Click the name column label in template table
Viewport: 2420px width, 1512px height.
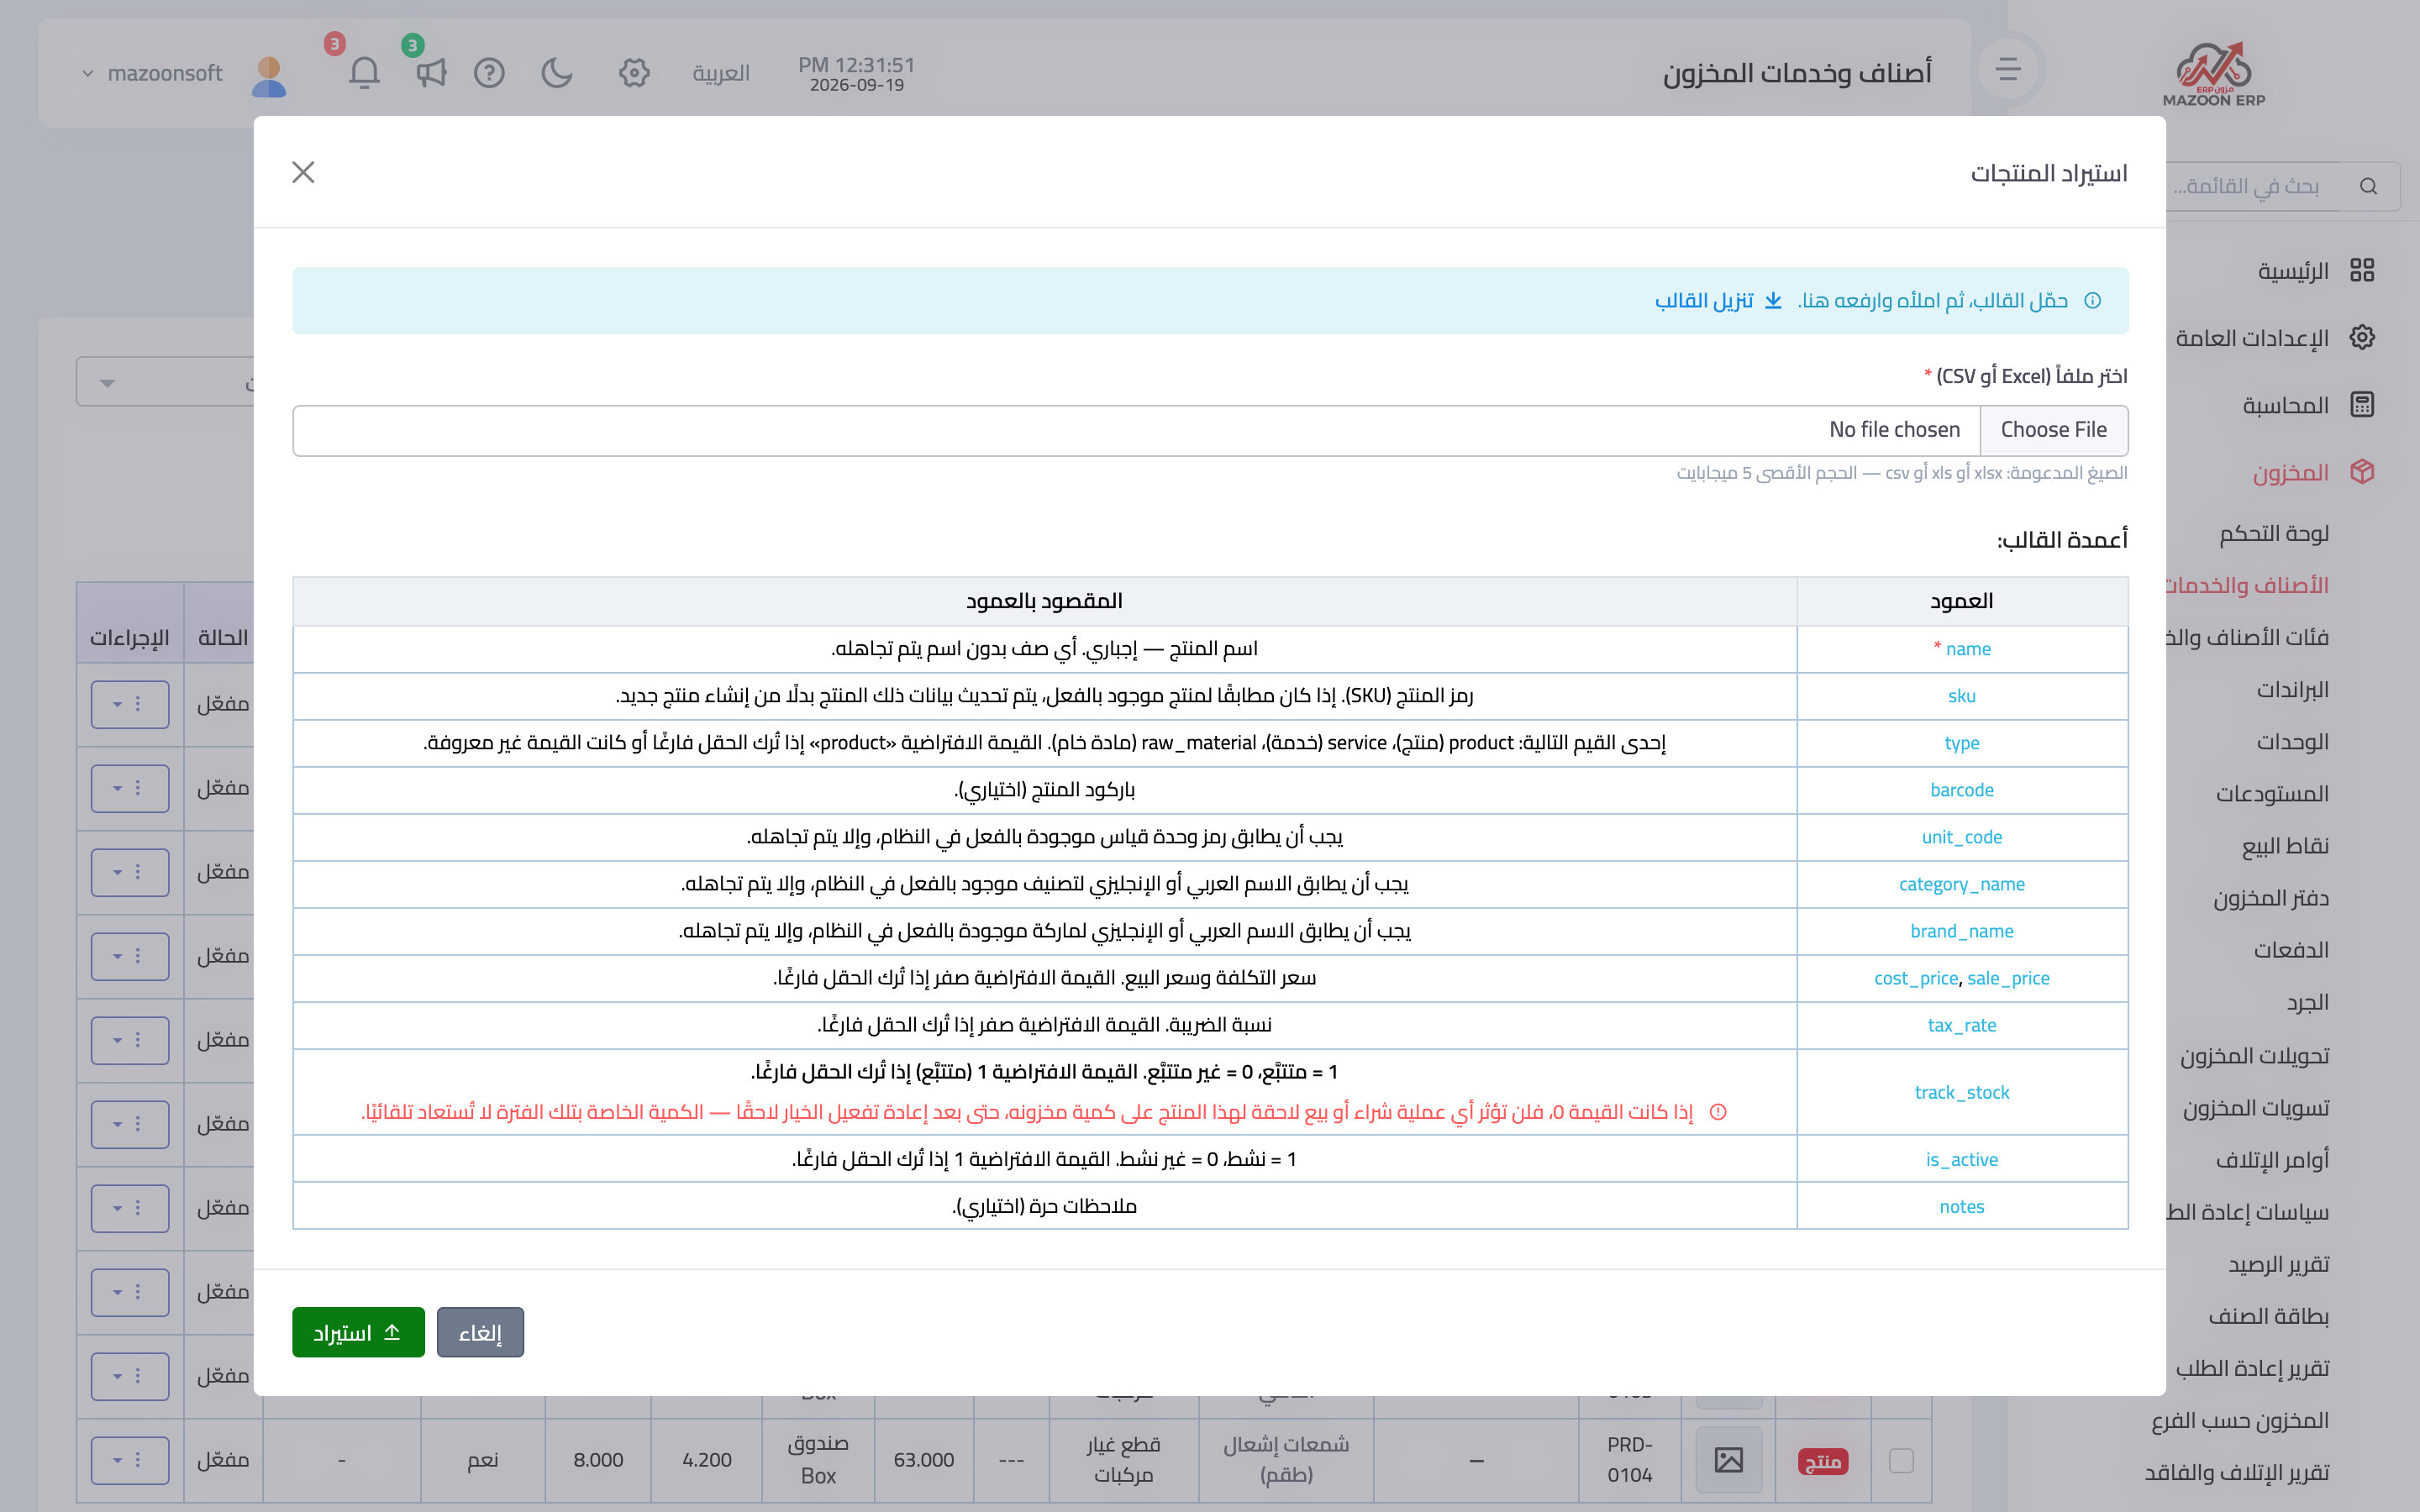(1968, 649)
